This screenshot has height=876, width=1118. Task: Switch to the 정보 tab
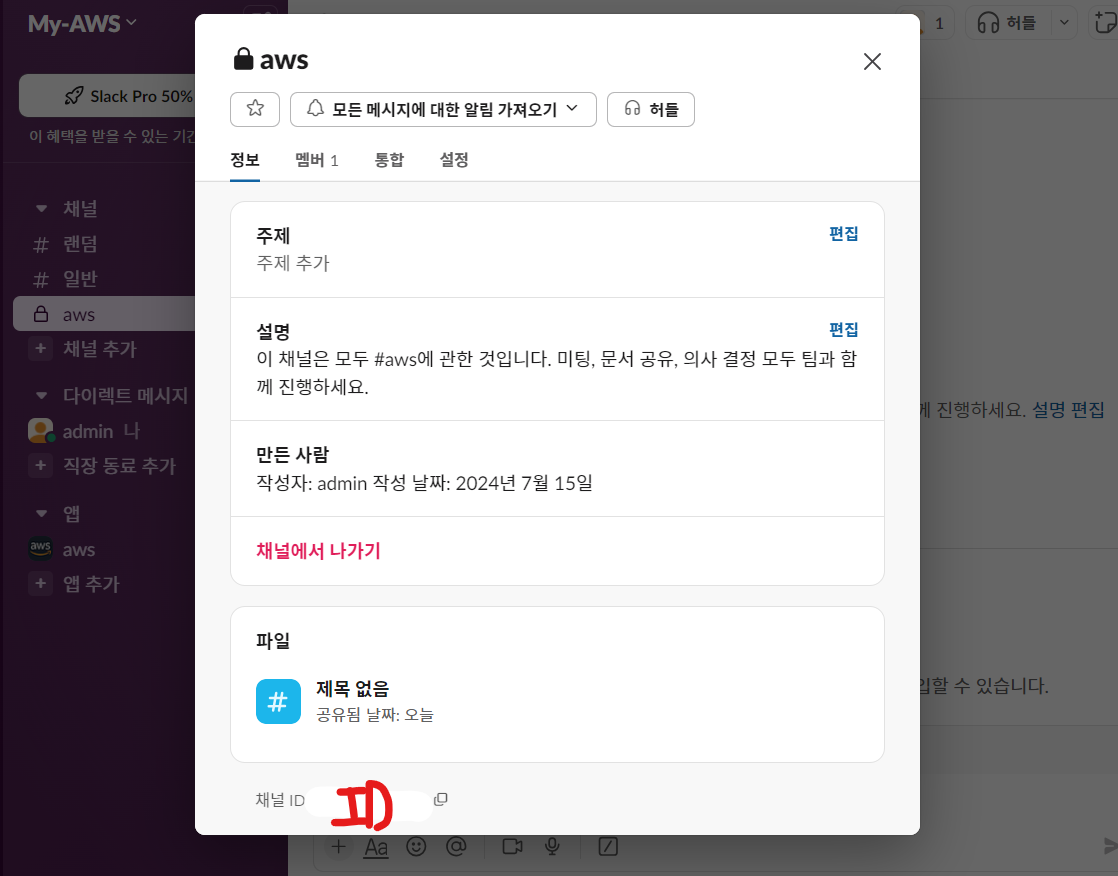tap(245, 160)
